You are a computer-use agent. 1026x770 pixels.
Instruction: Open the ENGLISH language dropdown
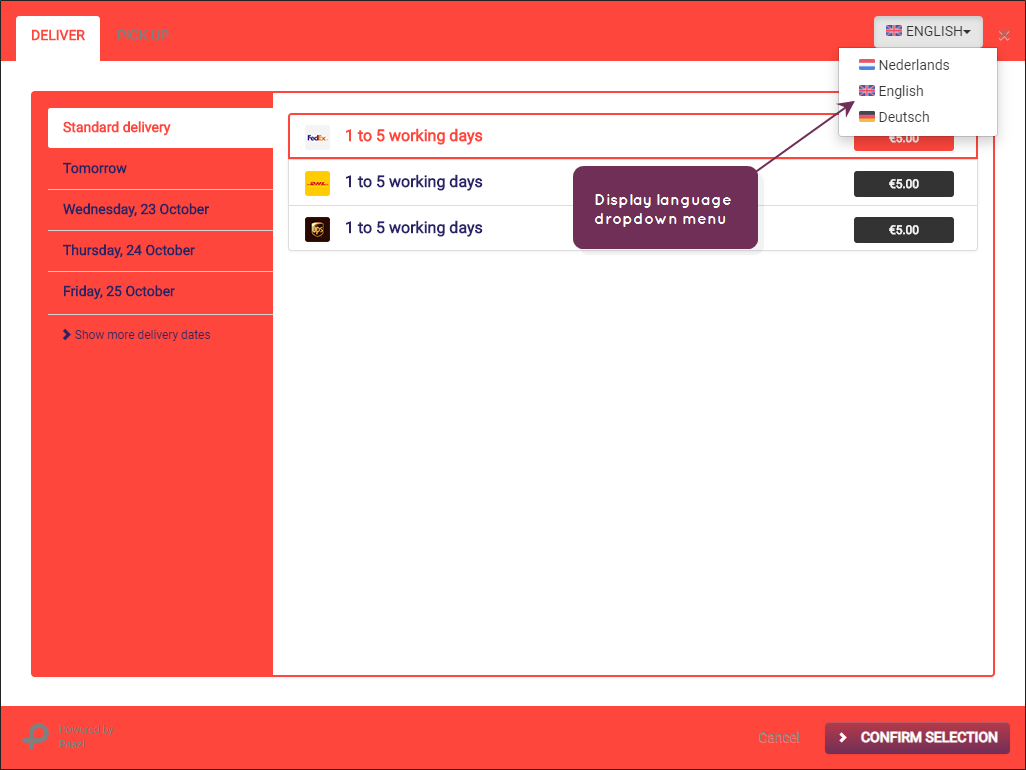(928, 31)
